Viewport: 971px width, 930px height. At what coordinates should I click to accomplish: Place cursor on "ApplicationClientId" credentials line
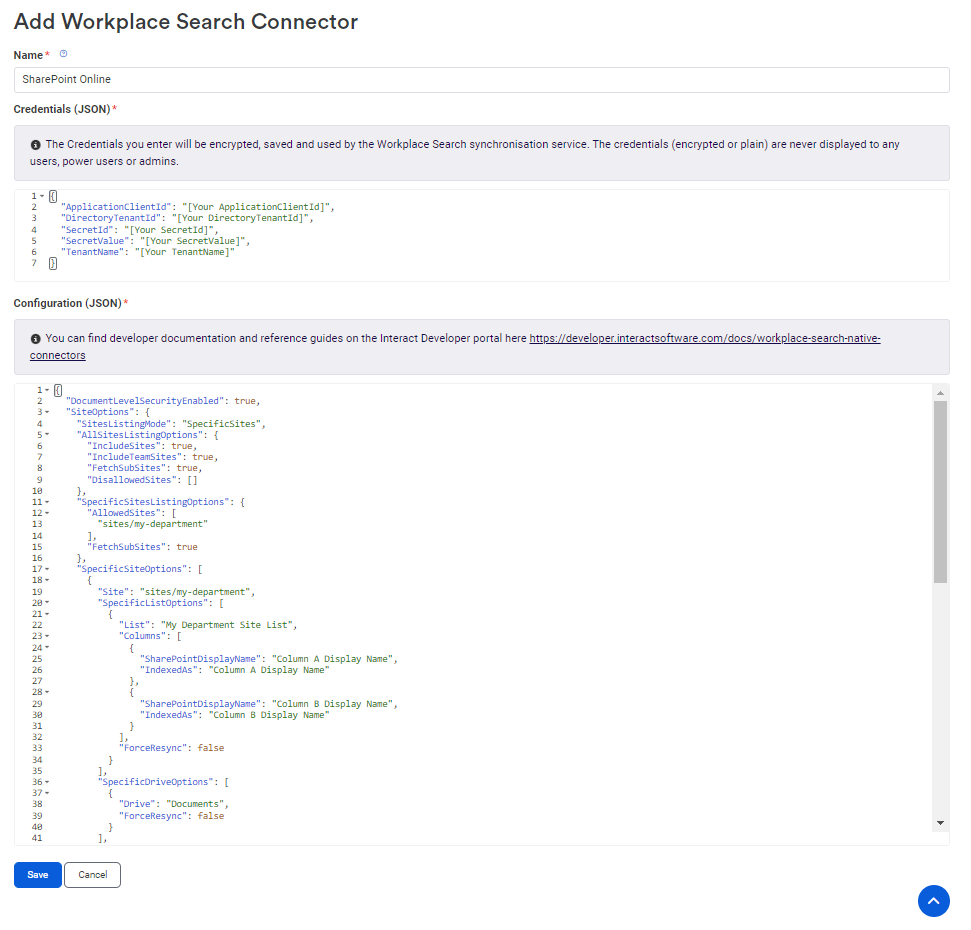coord(198,207)
